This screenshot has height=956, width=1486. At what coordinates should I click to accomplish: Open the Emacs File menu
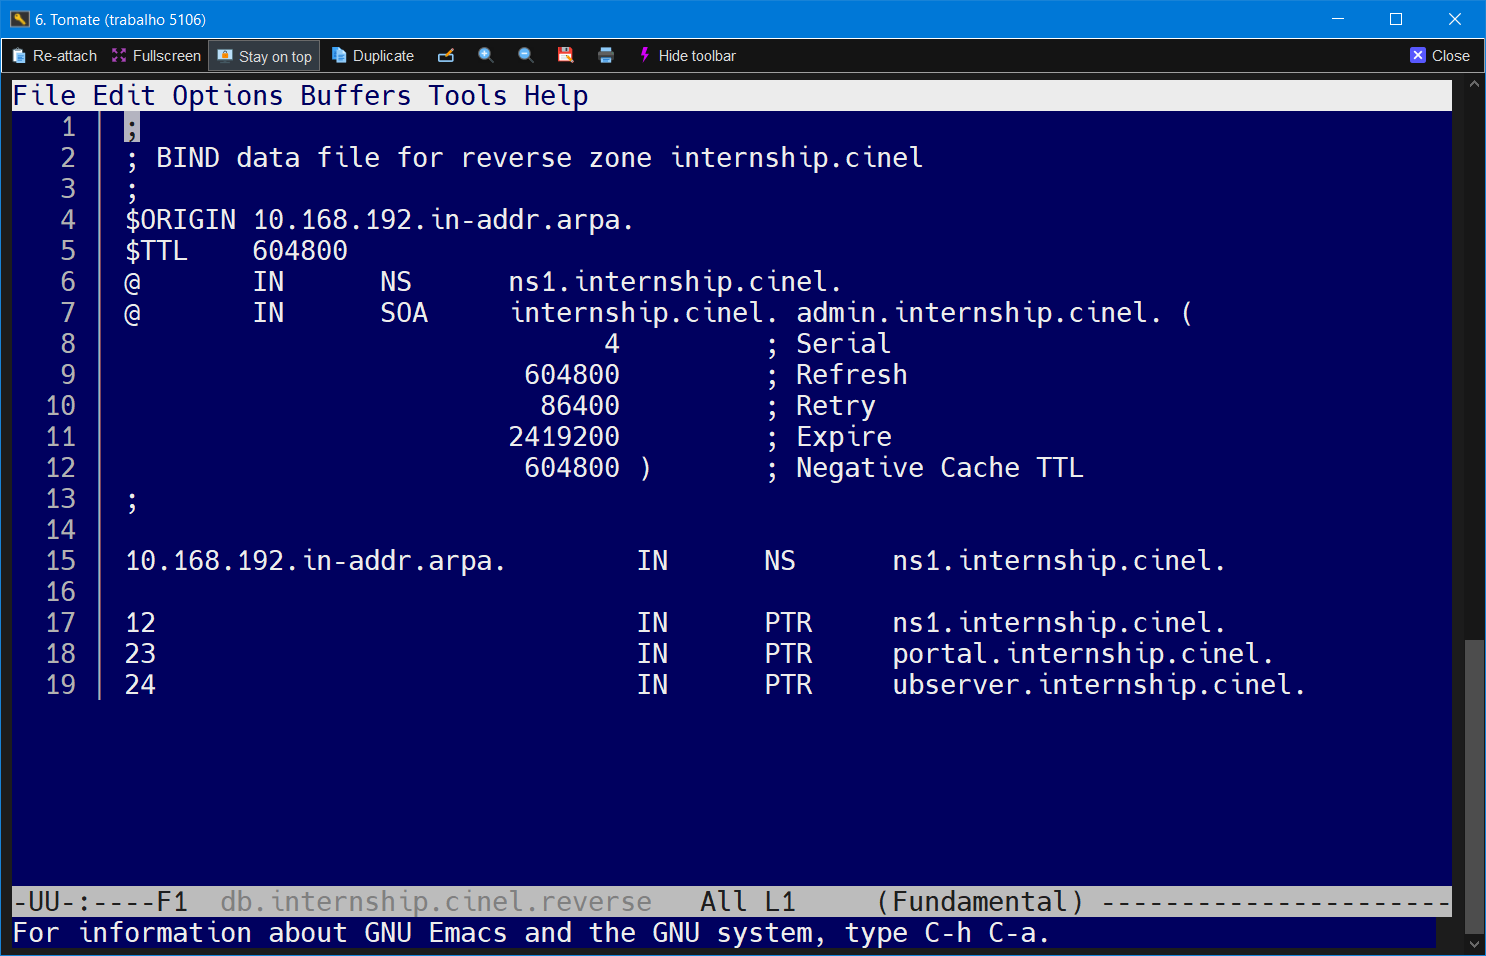(44, 96)
